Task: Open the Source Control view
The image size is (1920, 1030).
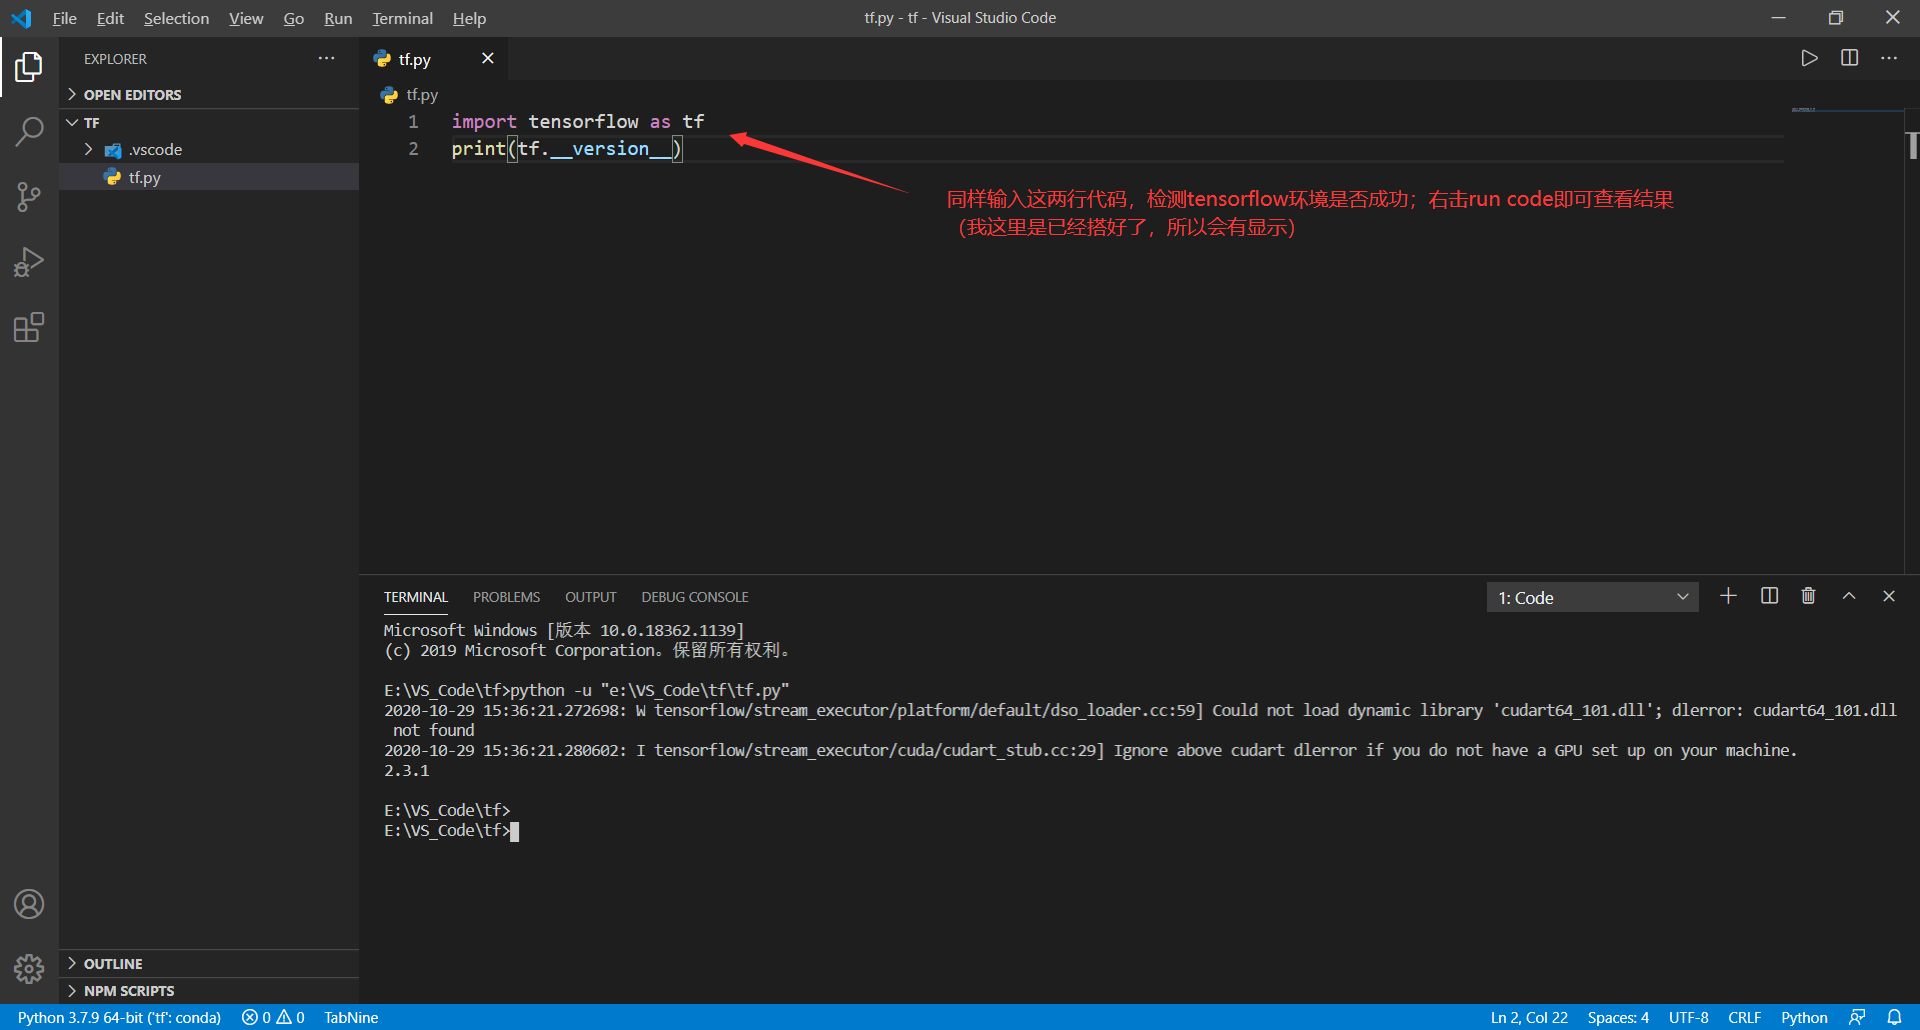Action: click(29, 196)
